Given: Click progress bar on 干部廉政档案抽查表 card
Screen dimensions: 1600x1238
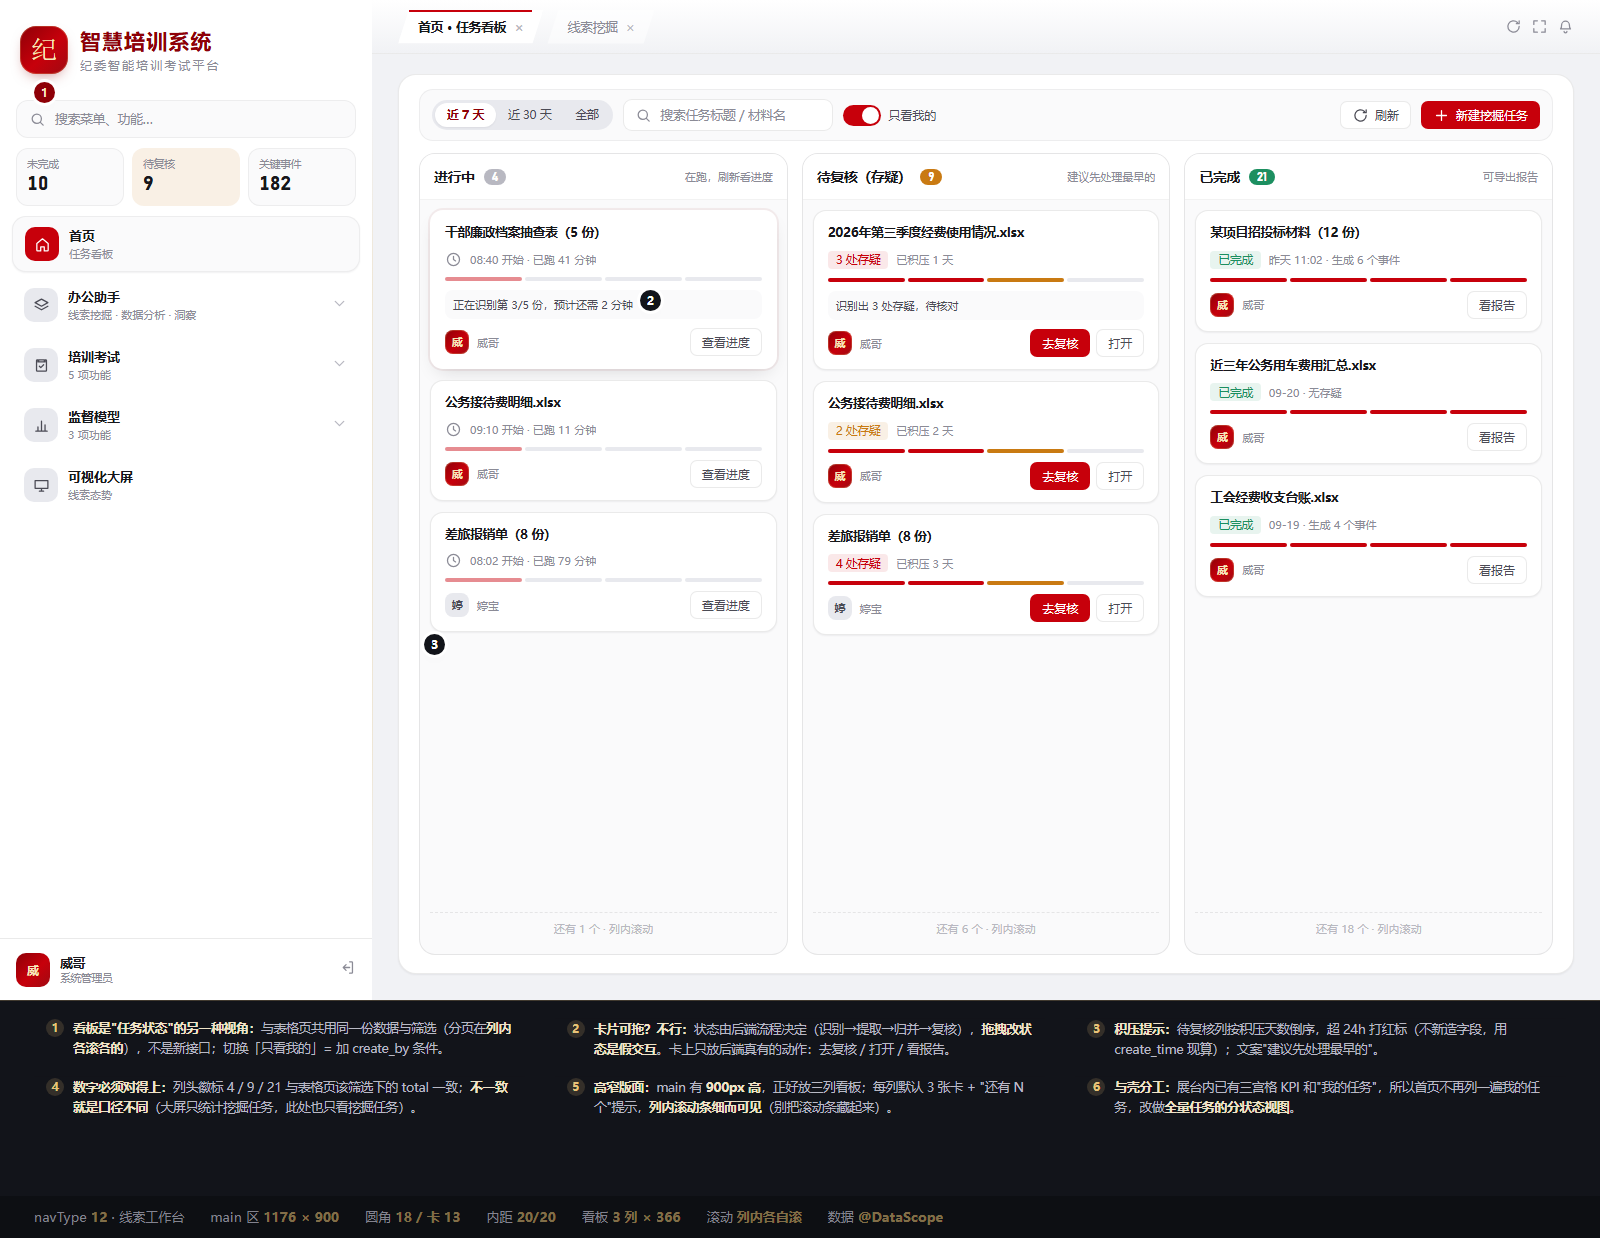Looking at the screenshot, I should coord(603,279).
